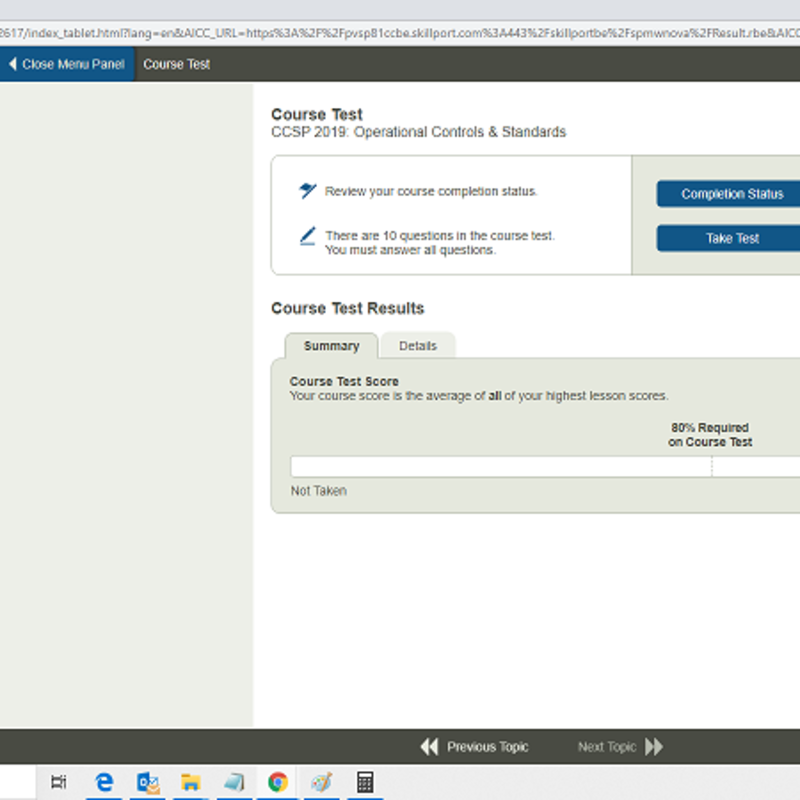
Task: Click the pencil icon beside question count
Action: tap(308, 237)
